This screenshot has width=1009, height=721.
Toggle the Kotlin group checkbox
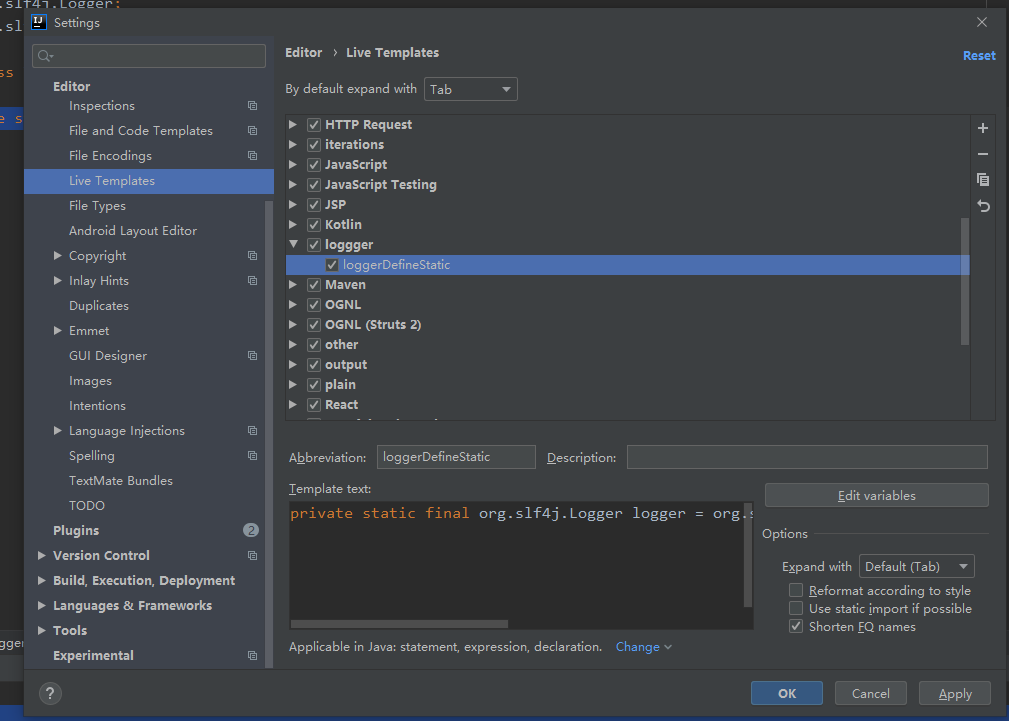(314, 225)
